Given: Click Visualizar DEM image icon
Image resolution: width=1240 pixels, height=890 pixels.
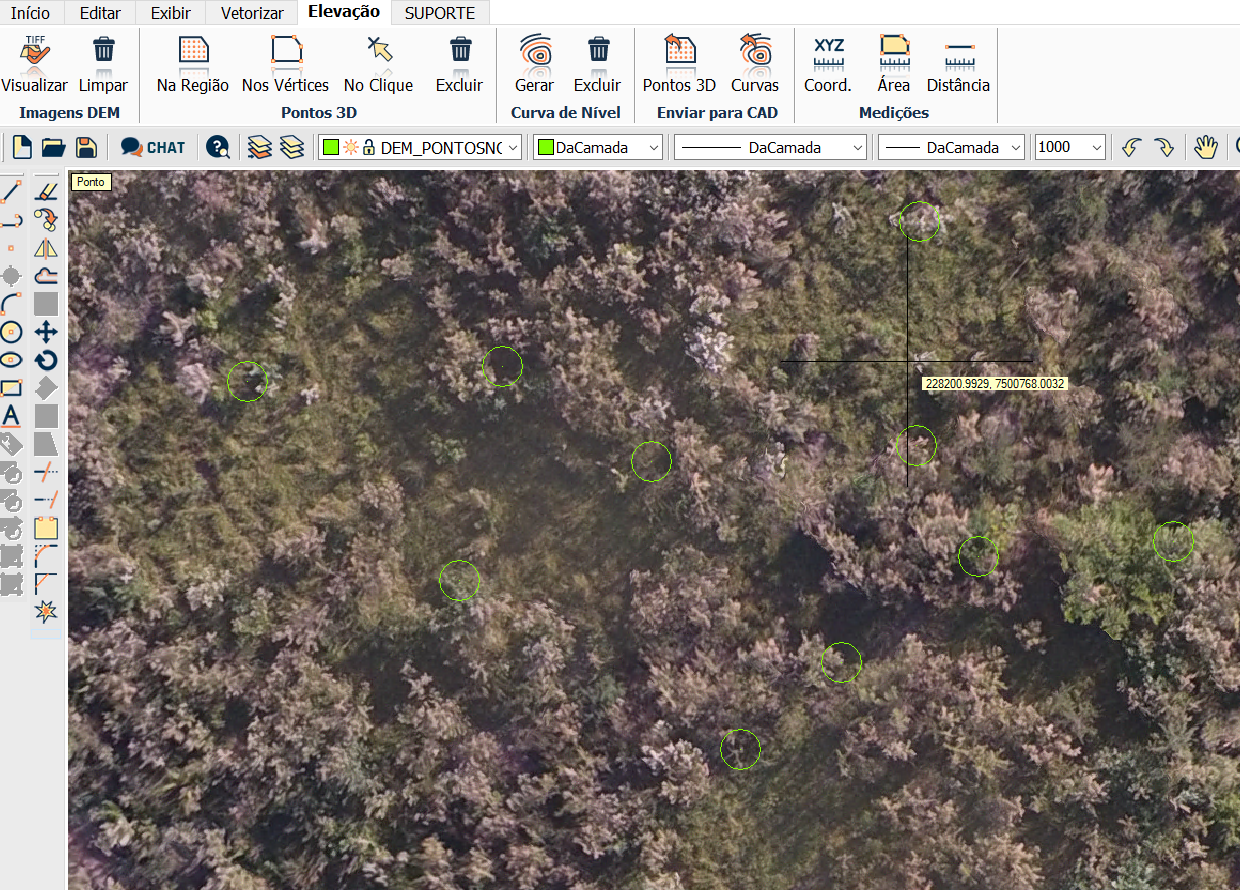Looking at the screenshot, I should tap(35, 63).
